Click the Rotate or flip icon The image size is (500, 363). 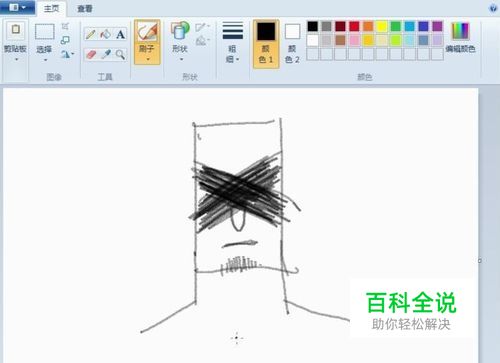pyautogui.click(x=66, y=54)
